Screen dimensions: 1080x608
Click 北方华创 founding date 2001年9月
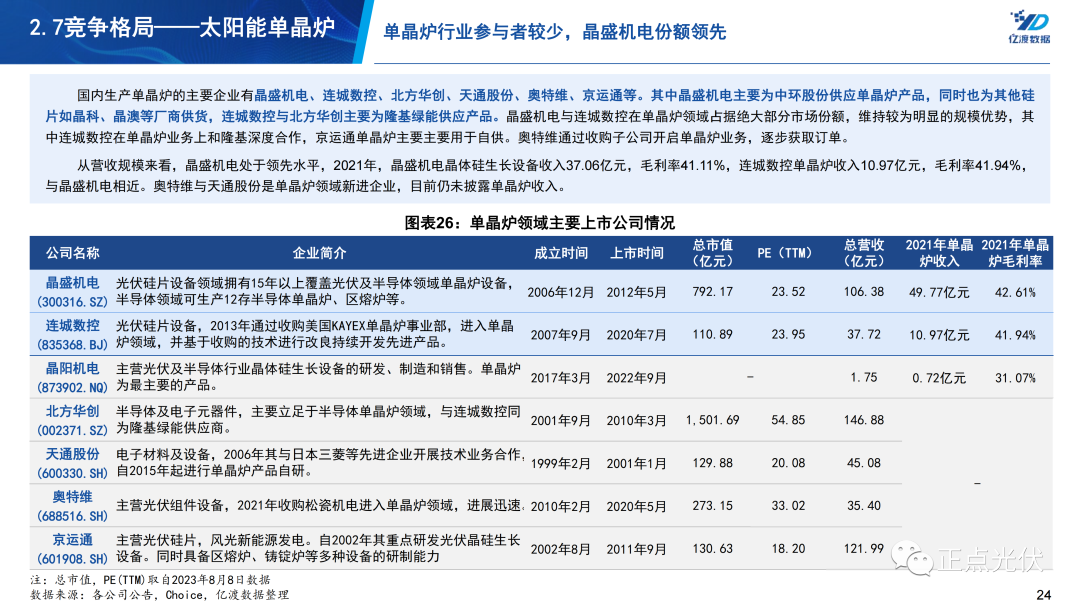coord(561,421)
